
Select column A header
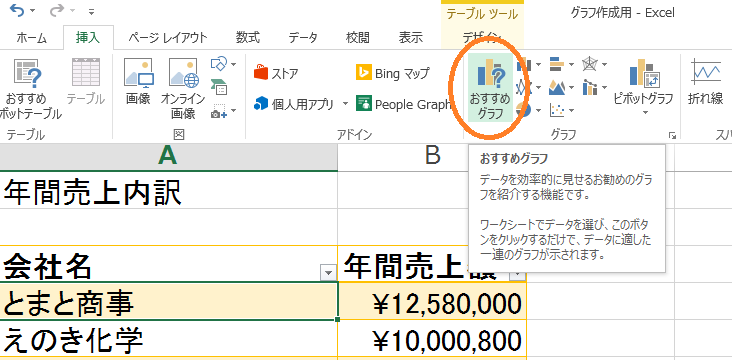(x=169, y=157)
